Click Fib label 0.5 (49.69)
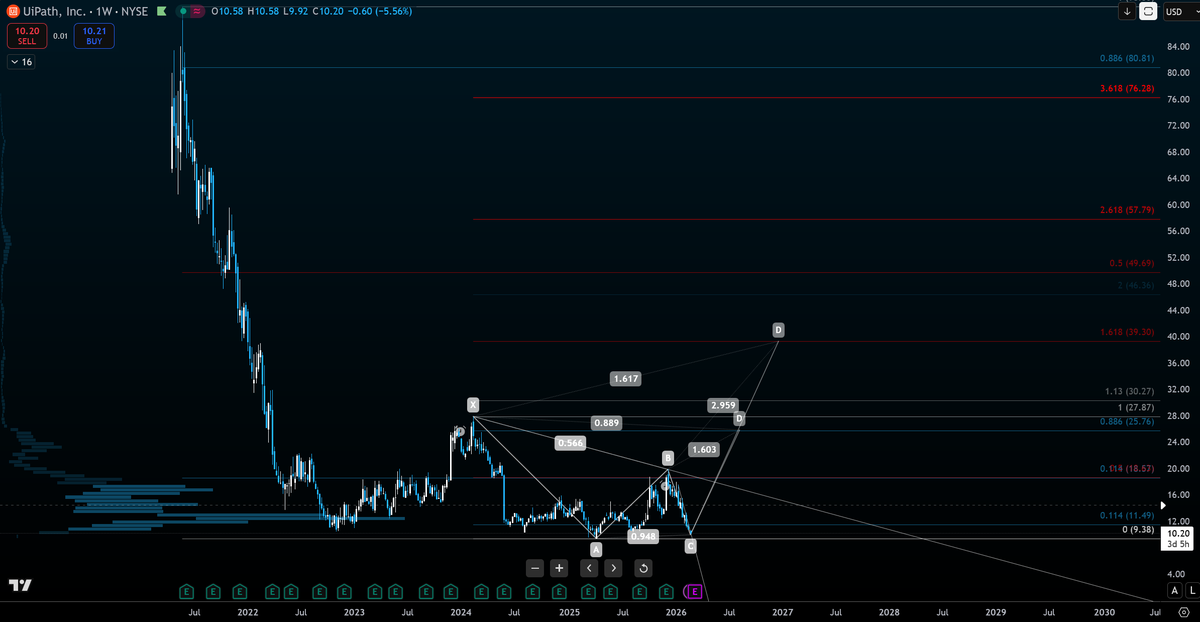Viewport: 1200px width, 622px height. coord(1131,263)
